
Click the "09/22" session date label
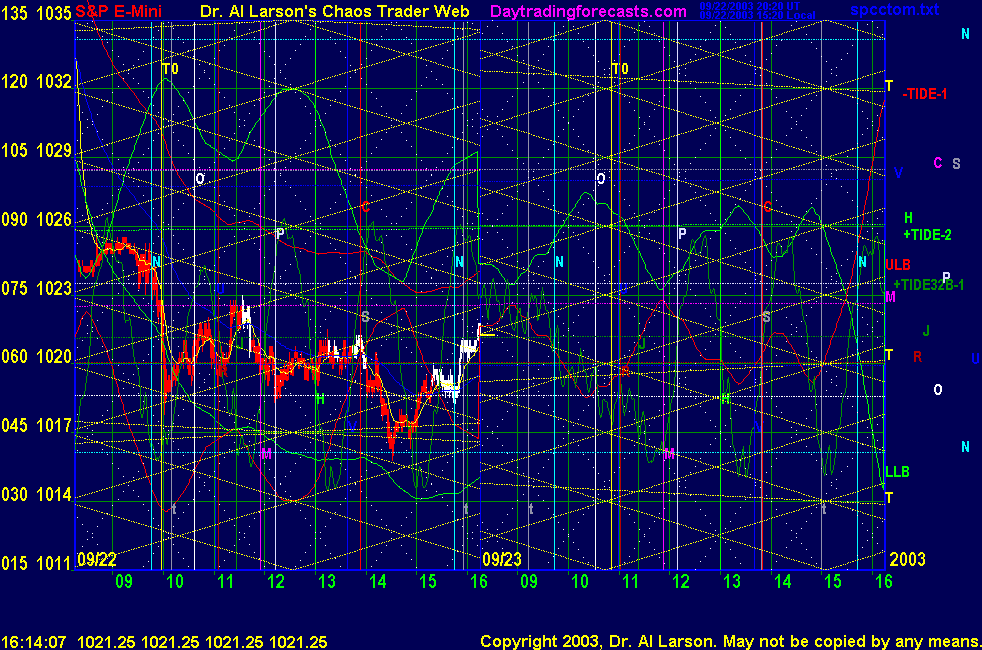click(x=96, y=559)
